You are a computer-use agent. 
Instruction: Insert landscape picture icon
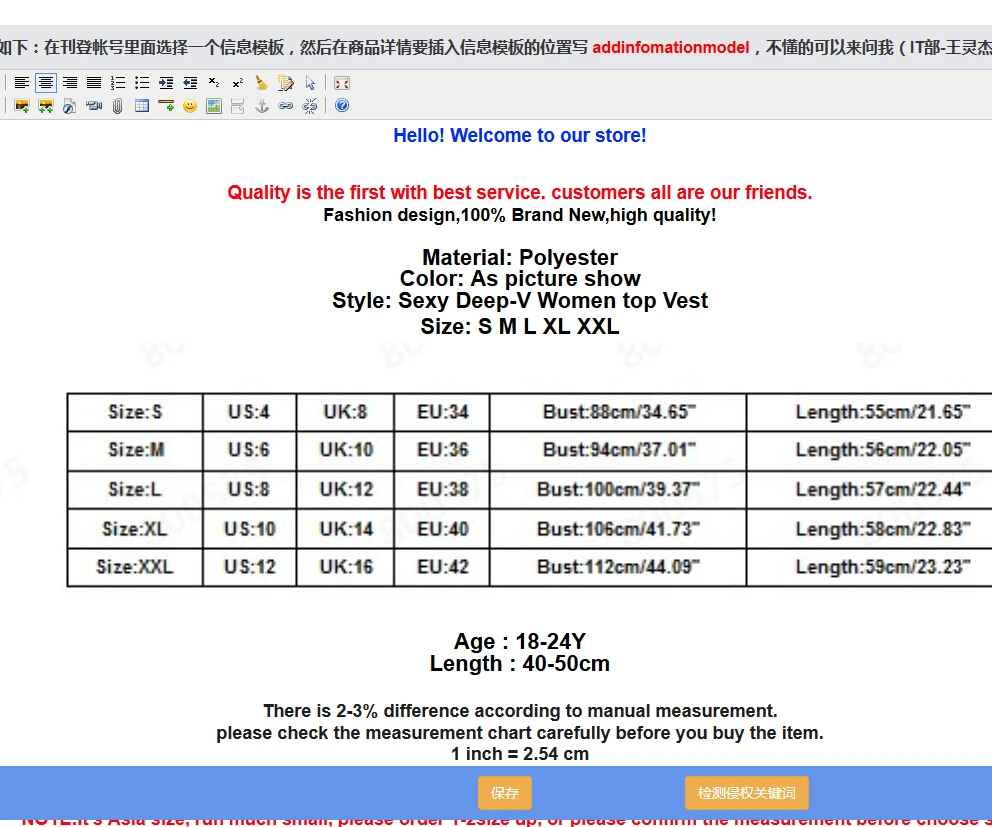pos(214,106)
